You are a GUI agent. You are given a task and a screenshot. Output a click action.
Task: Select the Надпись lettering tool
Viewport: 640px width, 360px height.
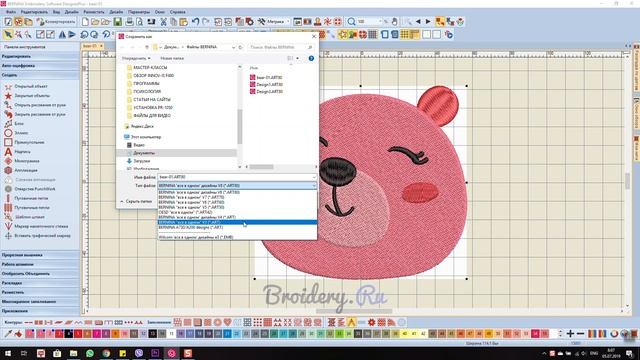click(x=18, y=152)
